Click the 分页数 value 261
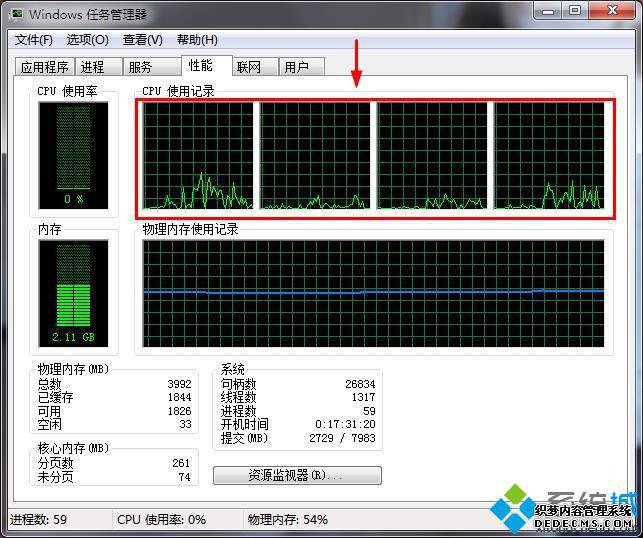The width and height of the screenshot is (643, 538). (x=181, y=463)
